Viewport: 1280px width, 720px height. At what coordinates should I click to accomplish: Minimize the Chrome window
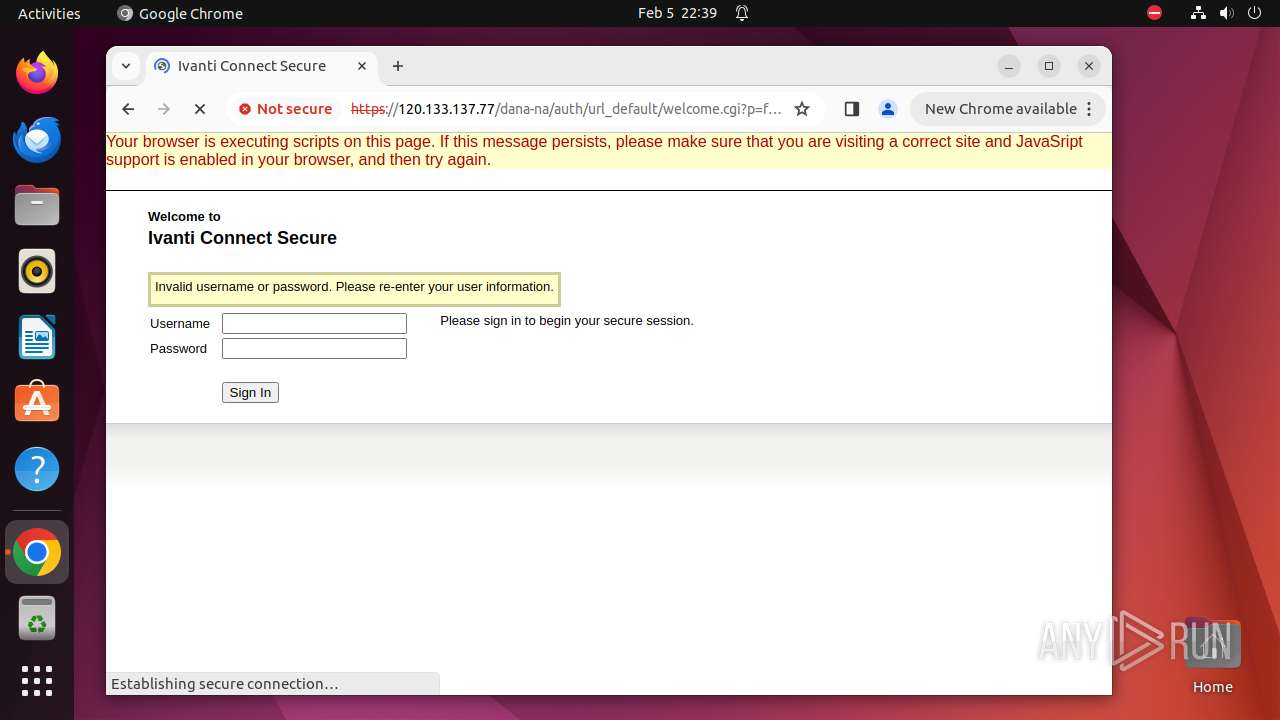(1009, 66)
